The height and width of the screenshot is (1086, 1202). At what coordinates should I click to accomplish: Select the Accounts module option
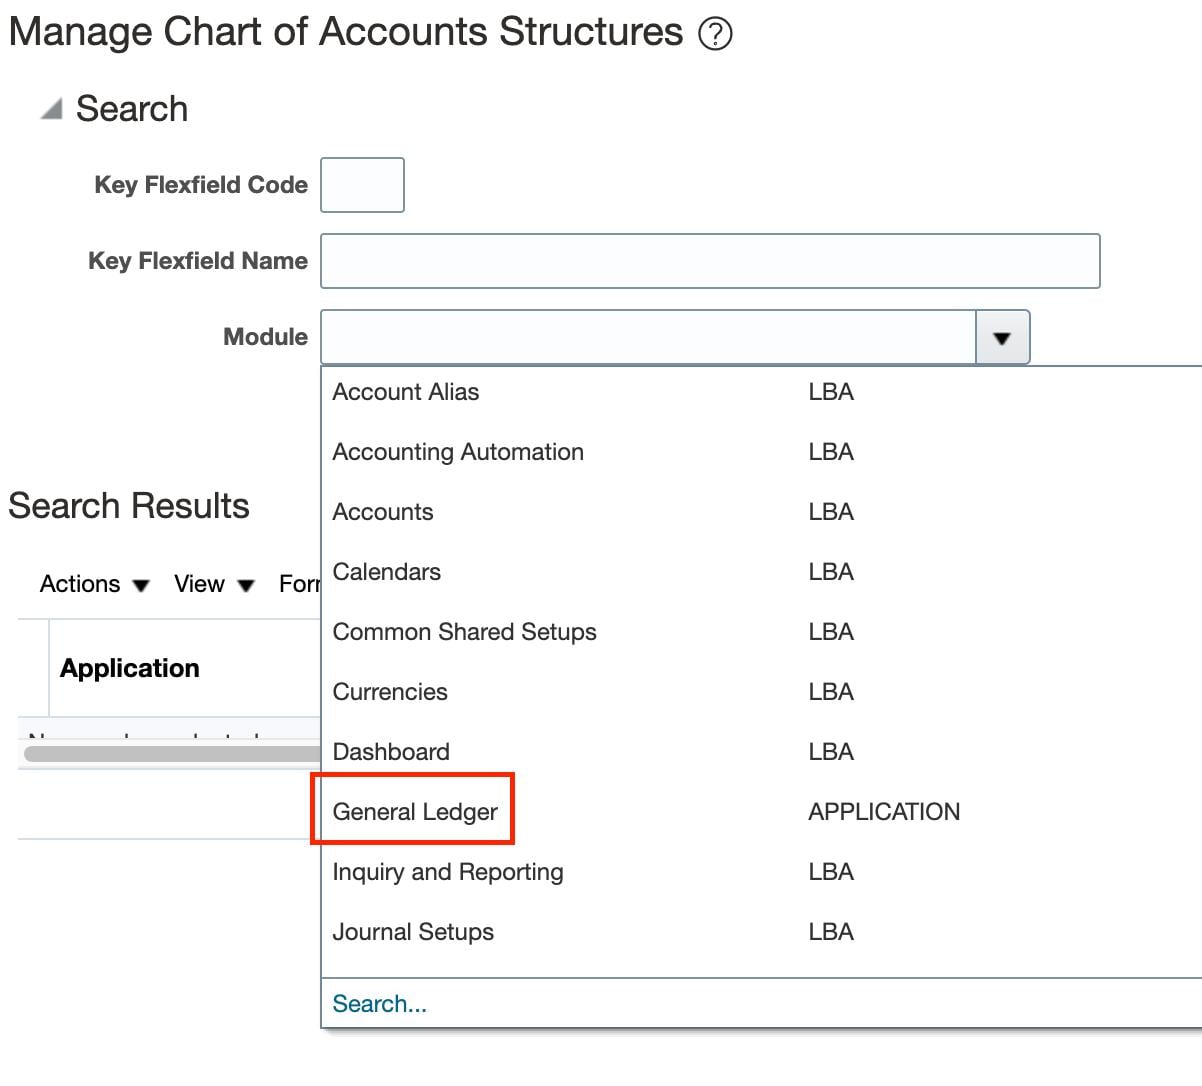pos(383,512)
